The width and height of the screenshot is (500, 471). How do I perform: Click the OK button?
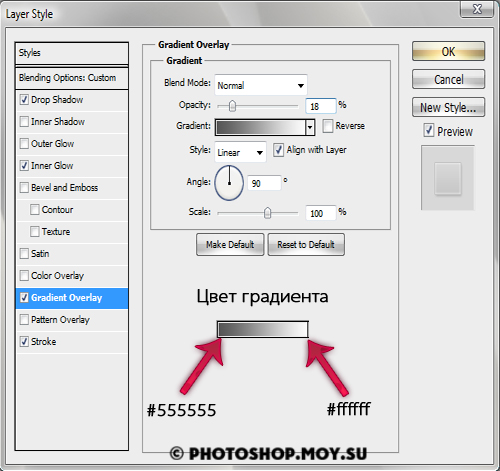pyautogui.click(x=448, y=51)
